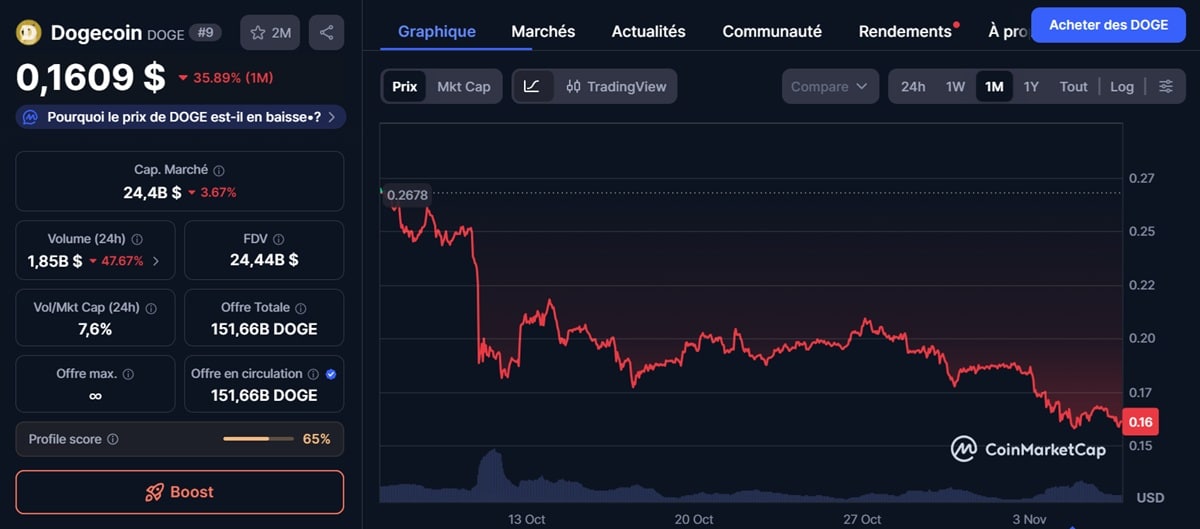Click the 7,6% Vol/Mkt Cap value
Viewport: 1200px width, 529px height.
[x=95, y=329]
